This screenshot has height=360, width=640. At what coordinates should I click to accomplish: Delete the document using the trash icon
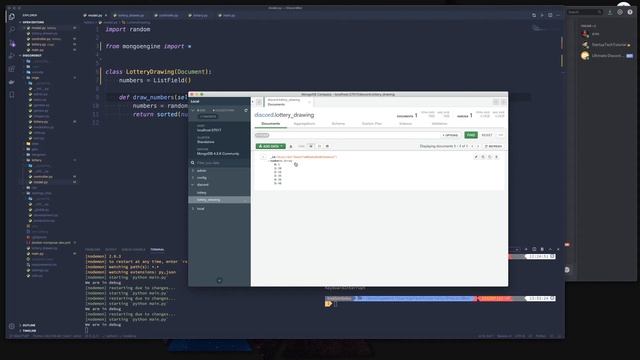(497, 157)
